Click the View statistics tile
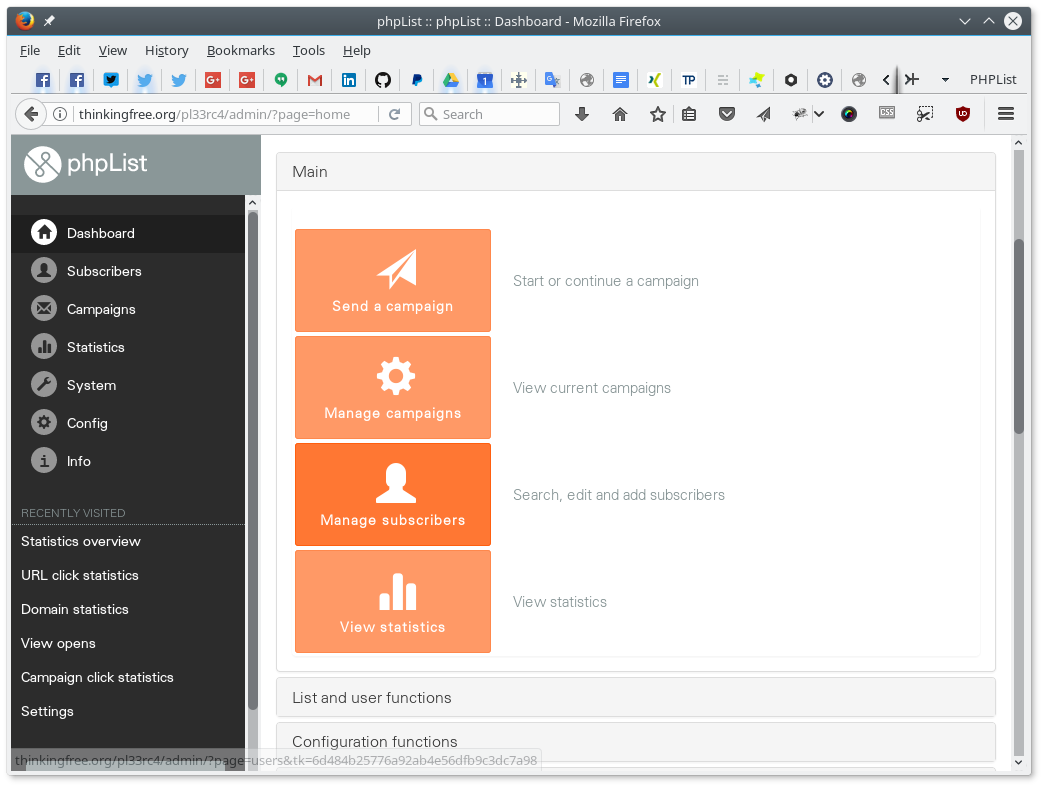 coord(392,601)
